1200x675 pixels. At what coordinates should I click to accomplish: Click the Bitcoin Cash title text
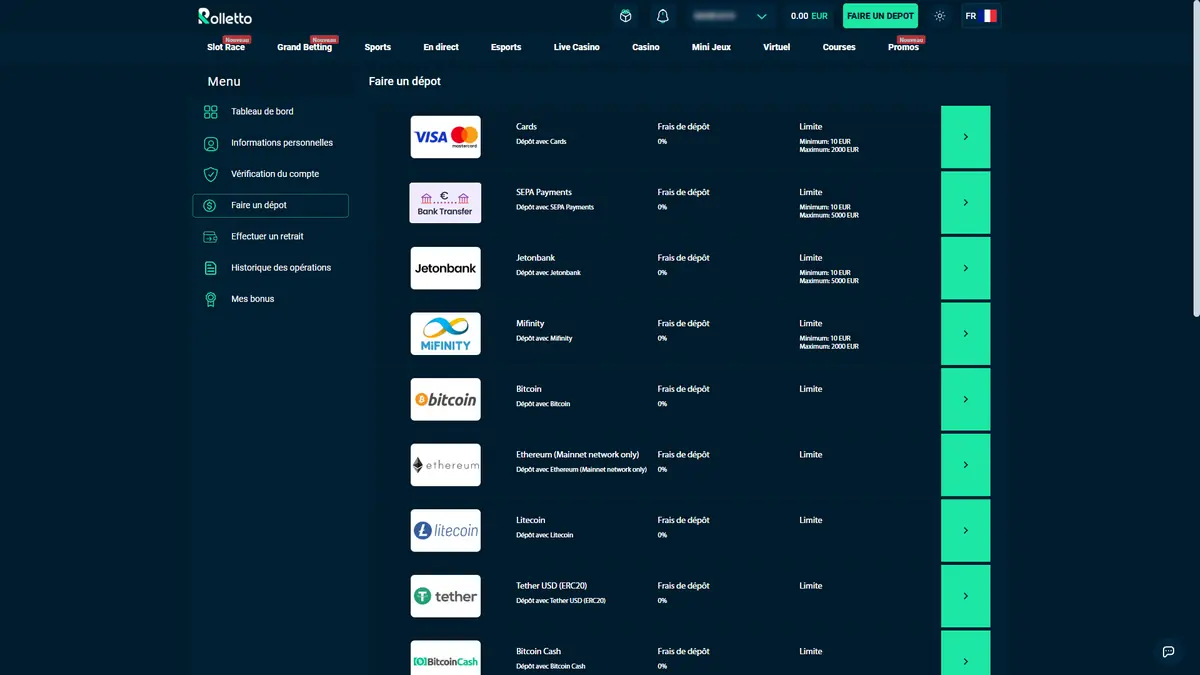(538, 652)
